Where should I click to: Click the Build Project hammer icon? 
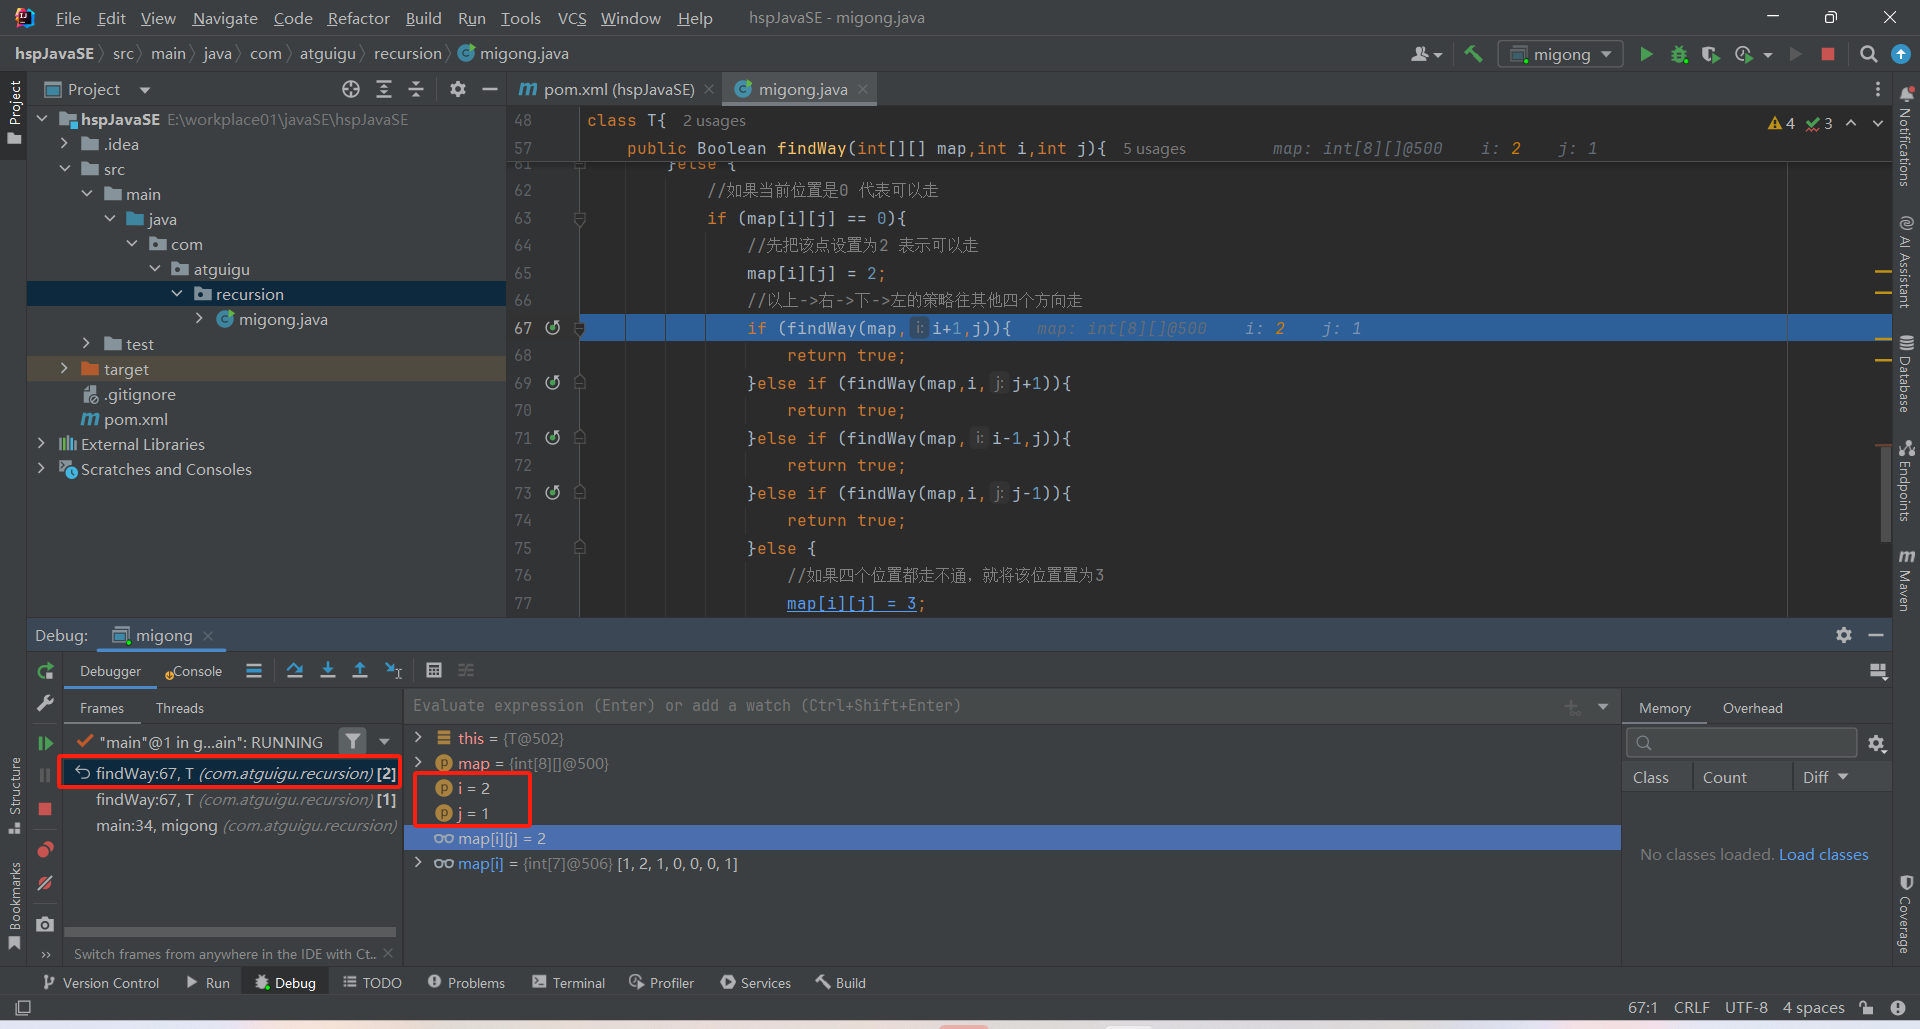1473,54
